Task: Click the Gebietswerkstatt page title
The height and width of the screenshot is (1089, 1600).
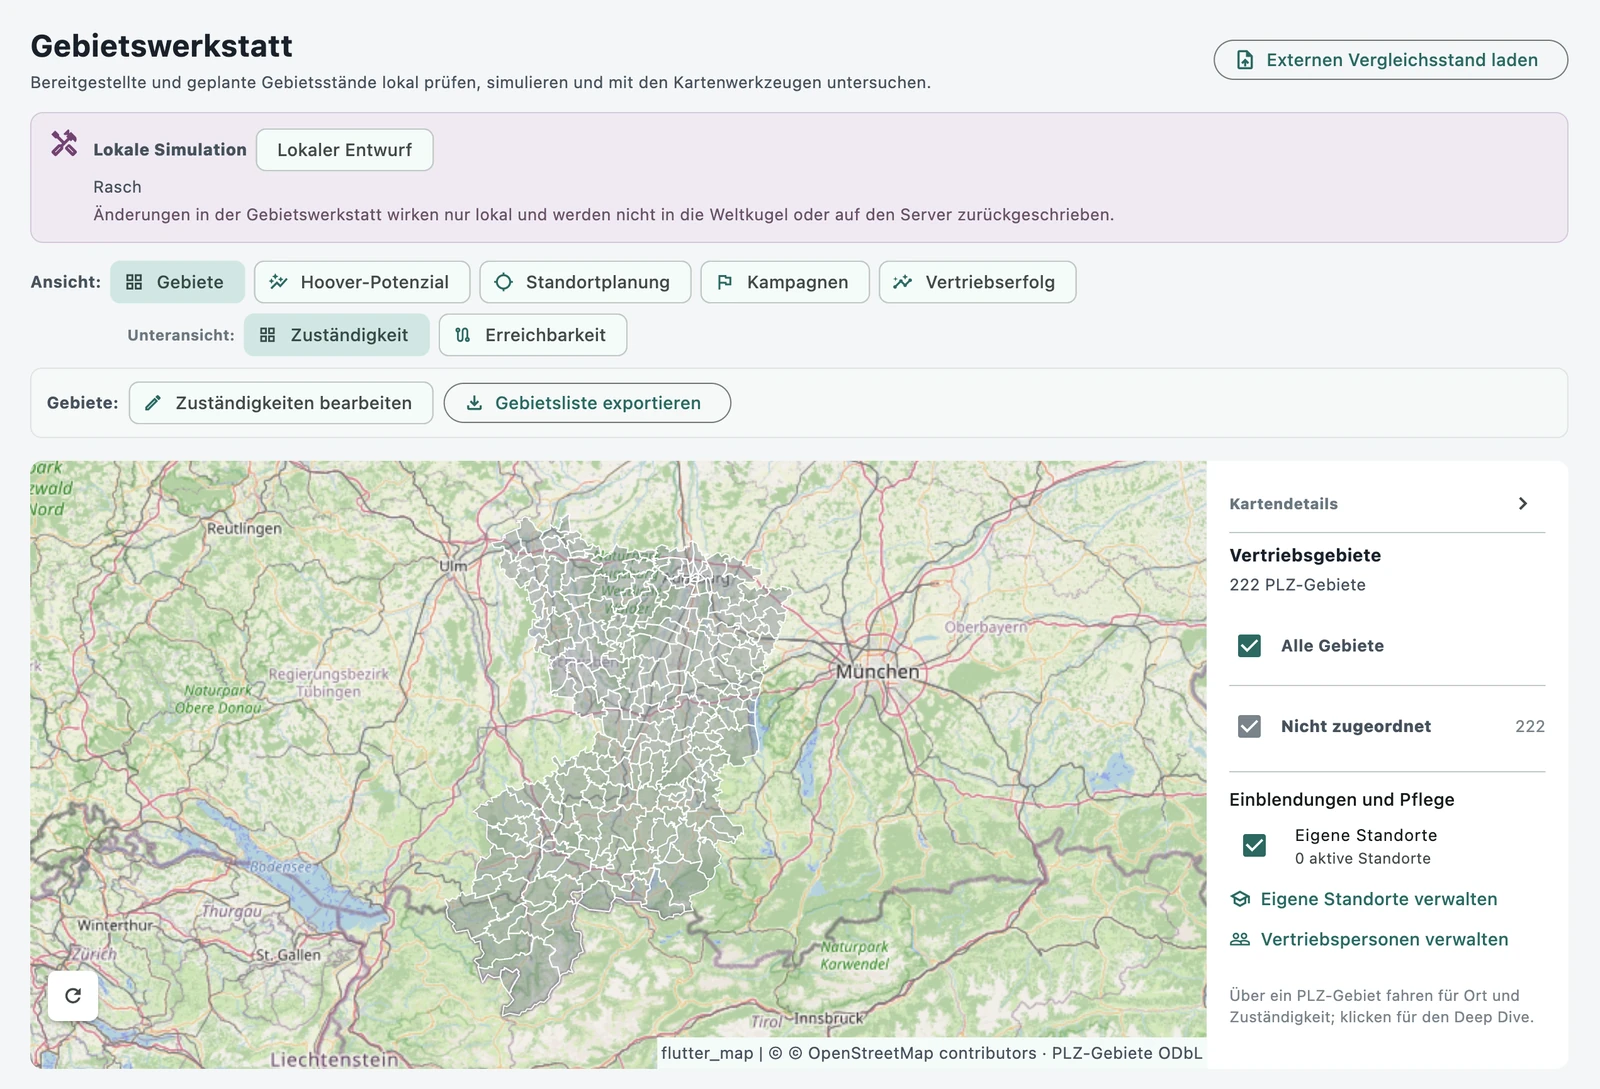Action: [x=161, y=46]
